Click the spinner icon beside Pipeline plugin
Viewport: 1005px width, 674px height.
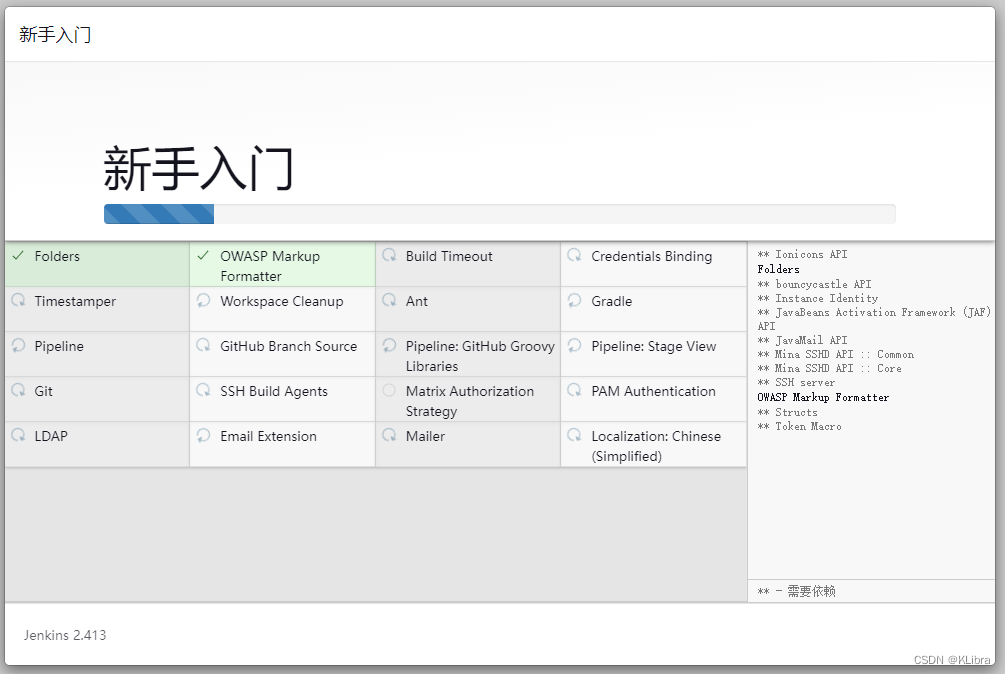pos(18,345)
